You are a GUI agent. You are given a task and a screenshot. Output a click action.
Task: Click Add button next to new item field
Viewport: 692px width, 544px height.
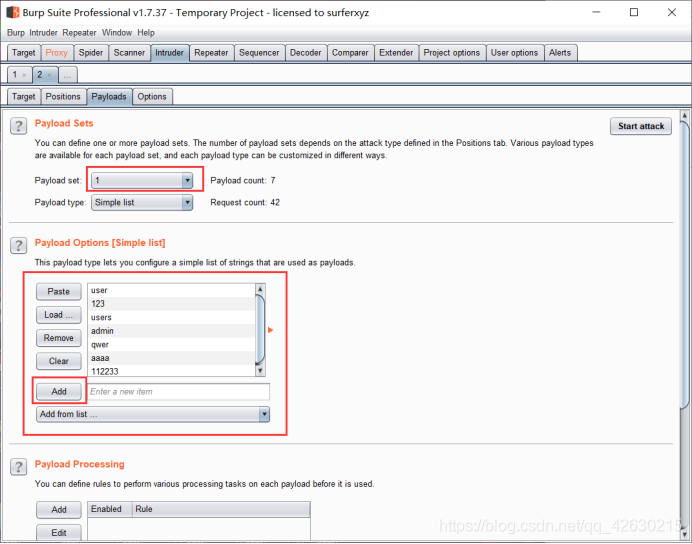coord(59,392)
